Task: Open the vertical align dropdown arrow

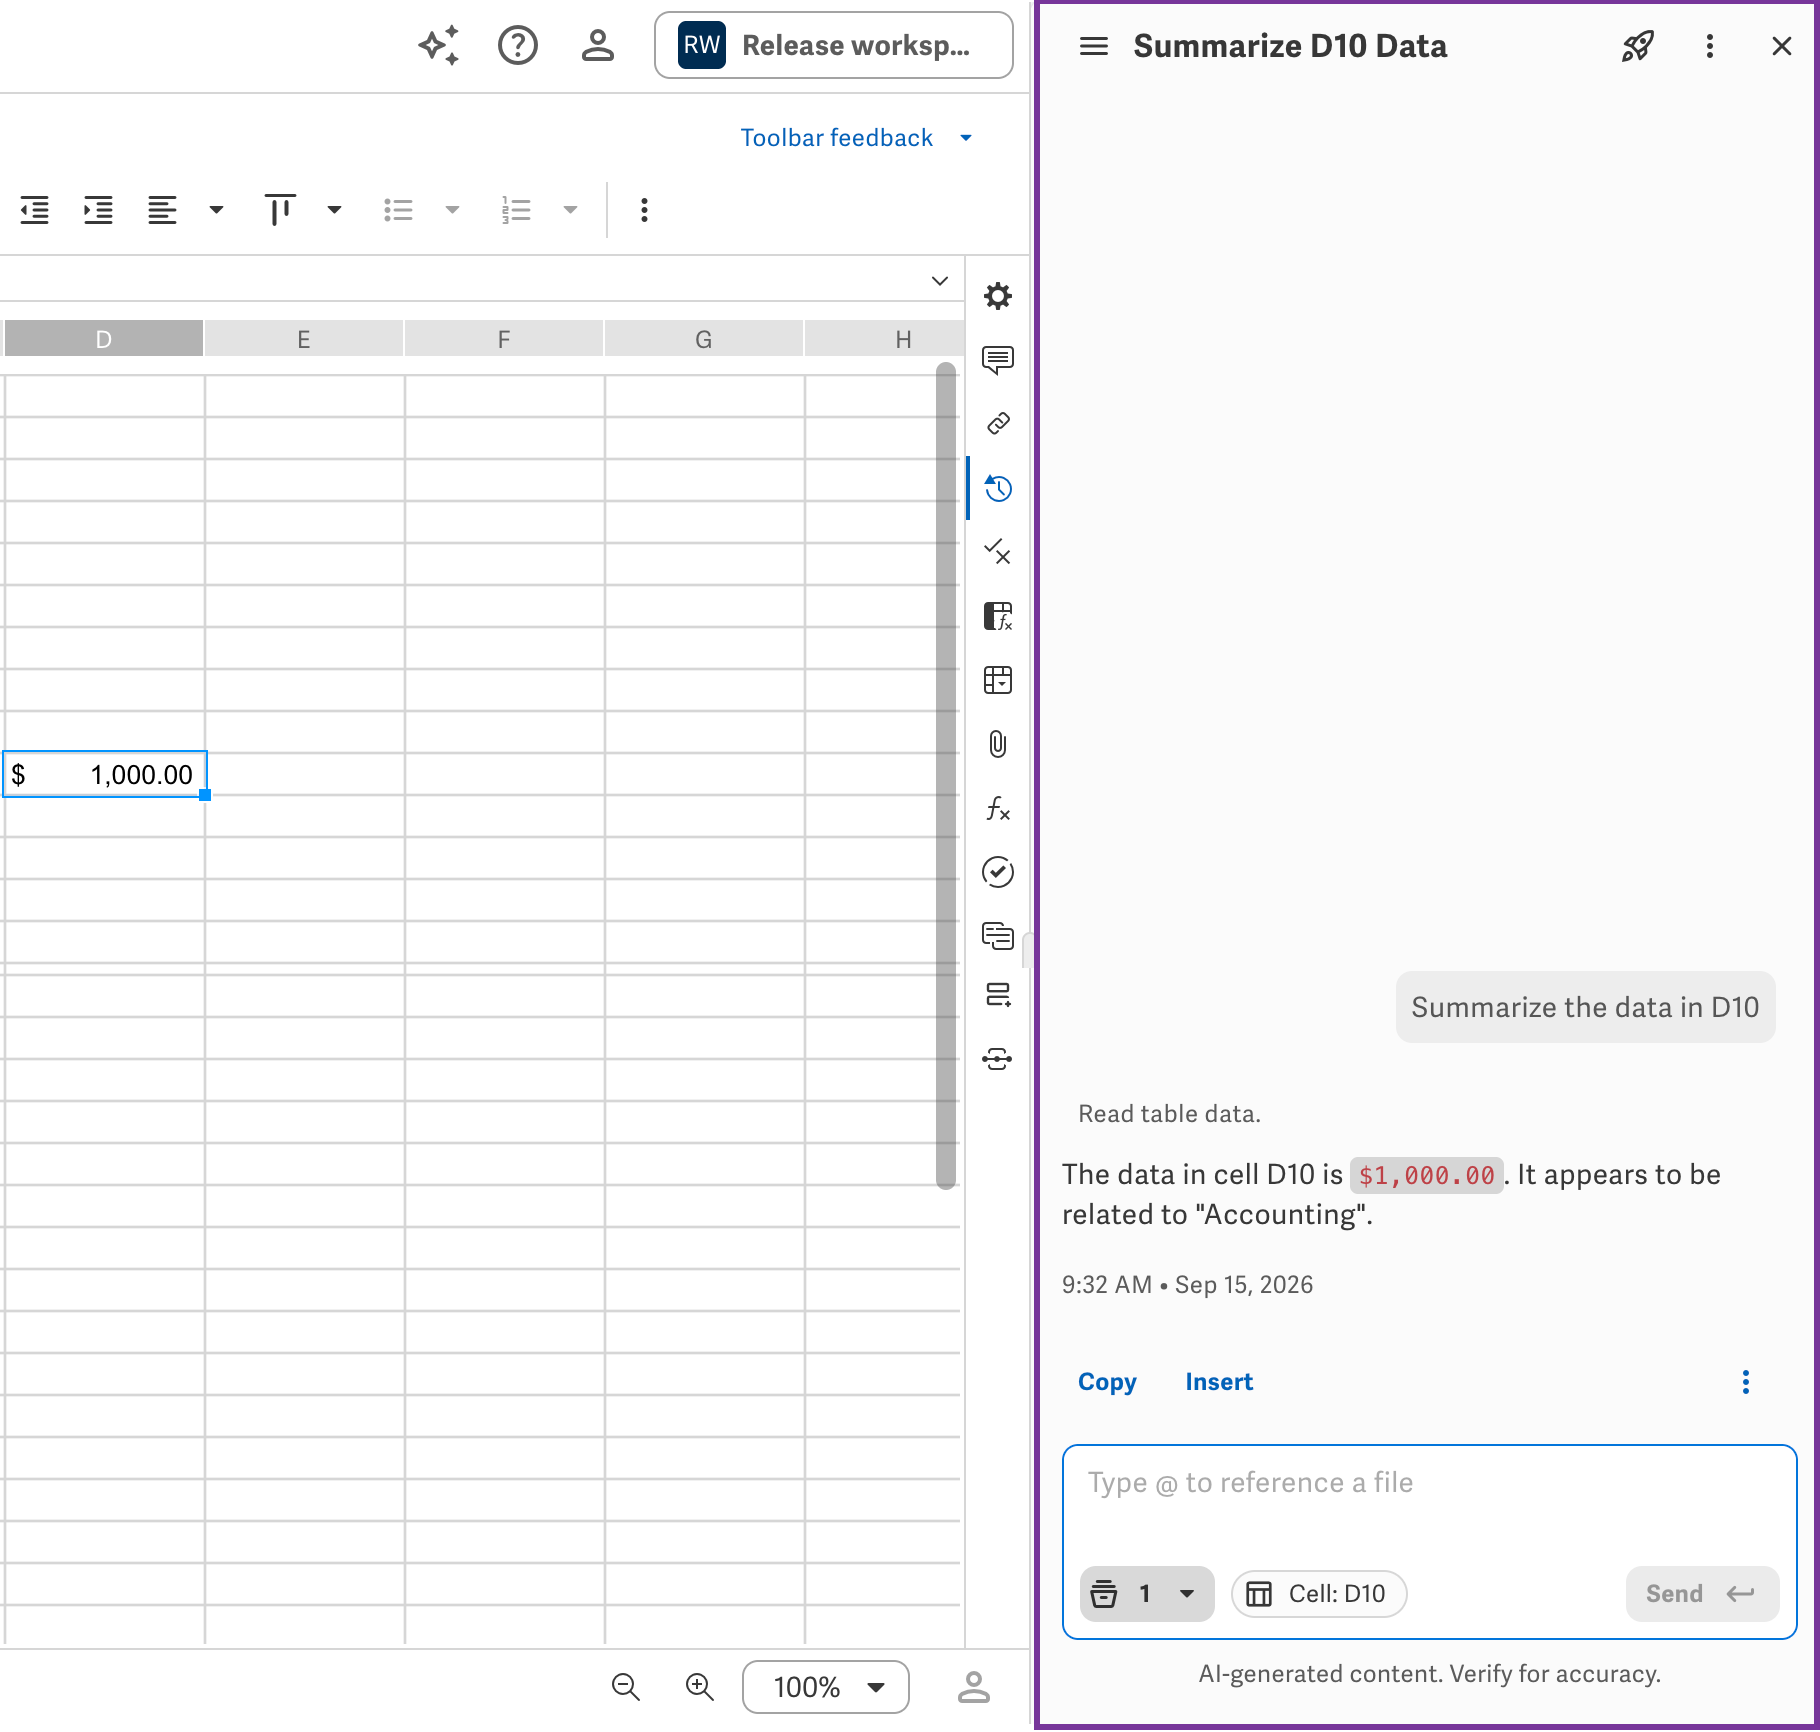Action: (334, 210)
